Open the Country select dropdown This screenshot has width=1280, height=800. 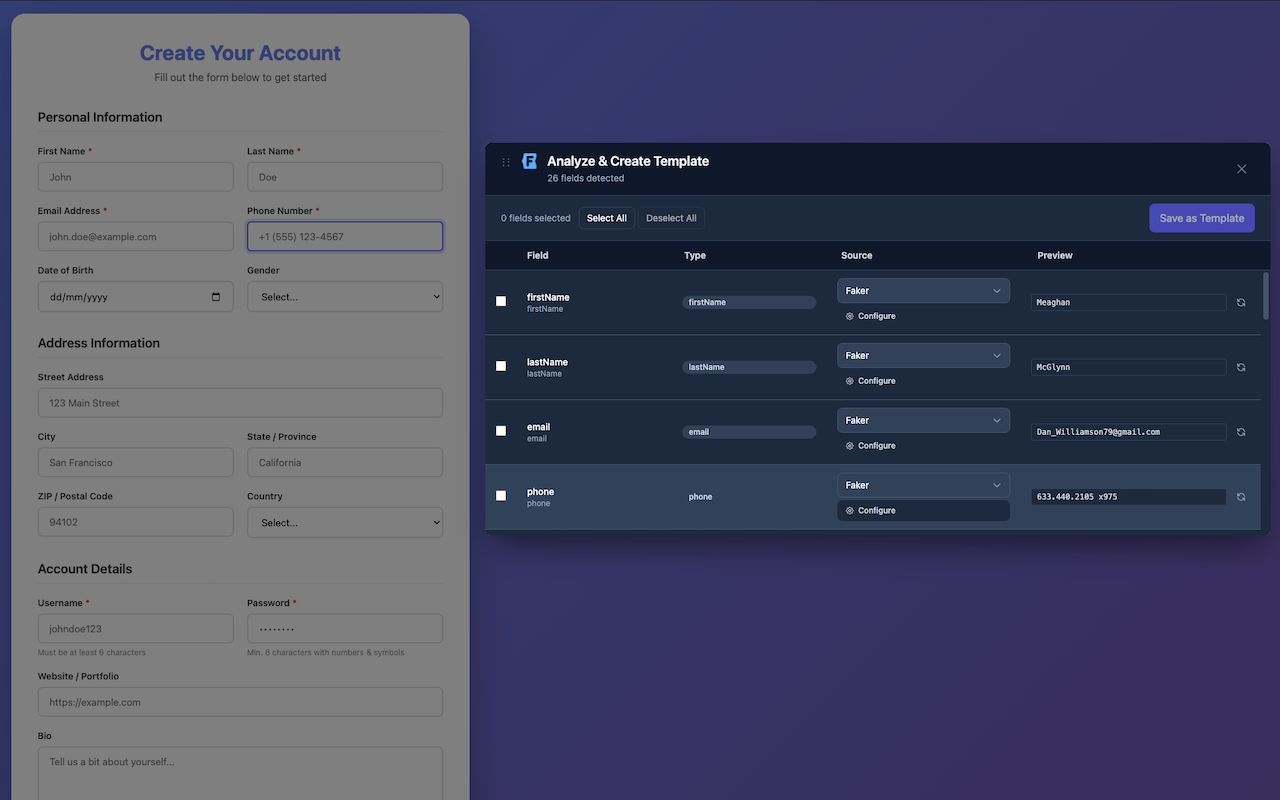(344, 521)
